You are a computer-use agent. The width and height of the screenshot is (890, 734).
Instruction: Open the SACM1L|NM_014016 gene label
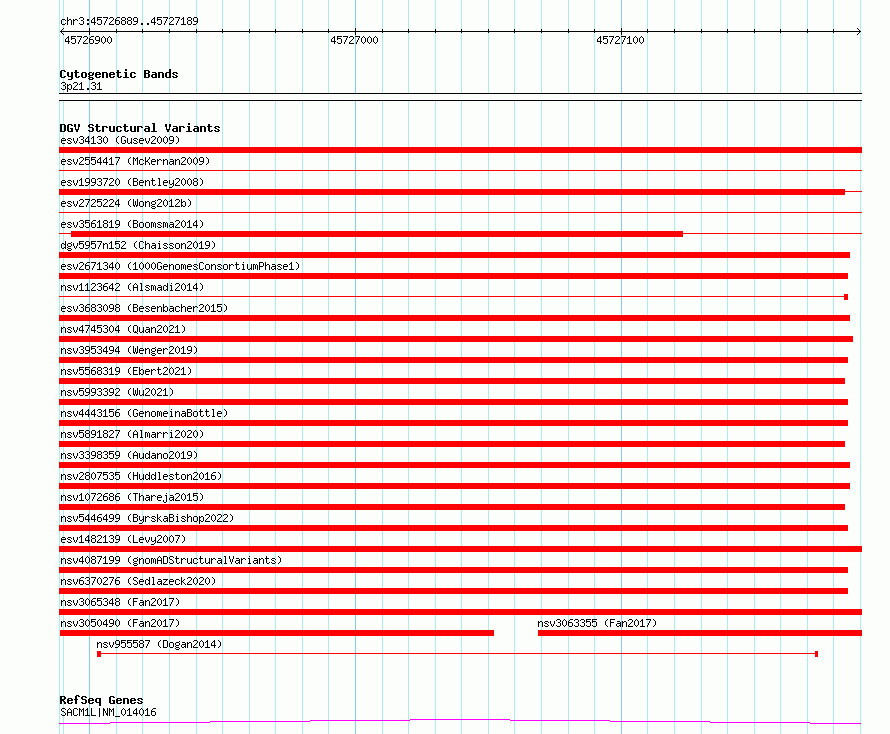(108, 712)
